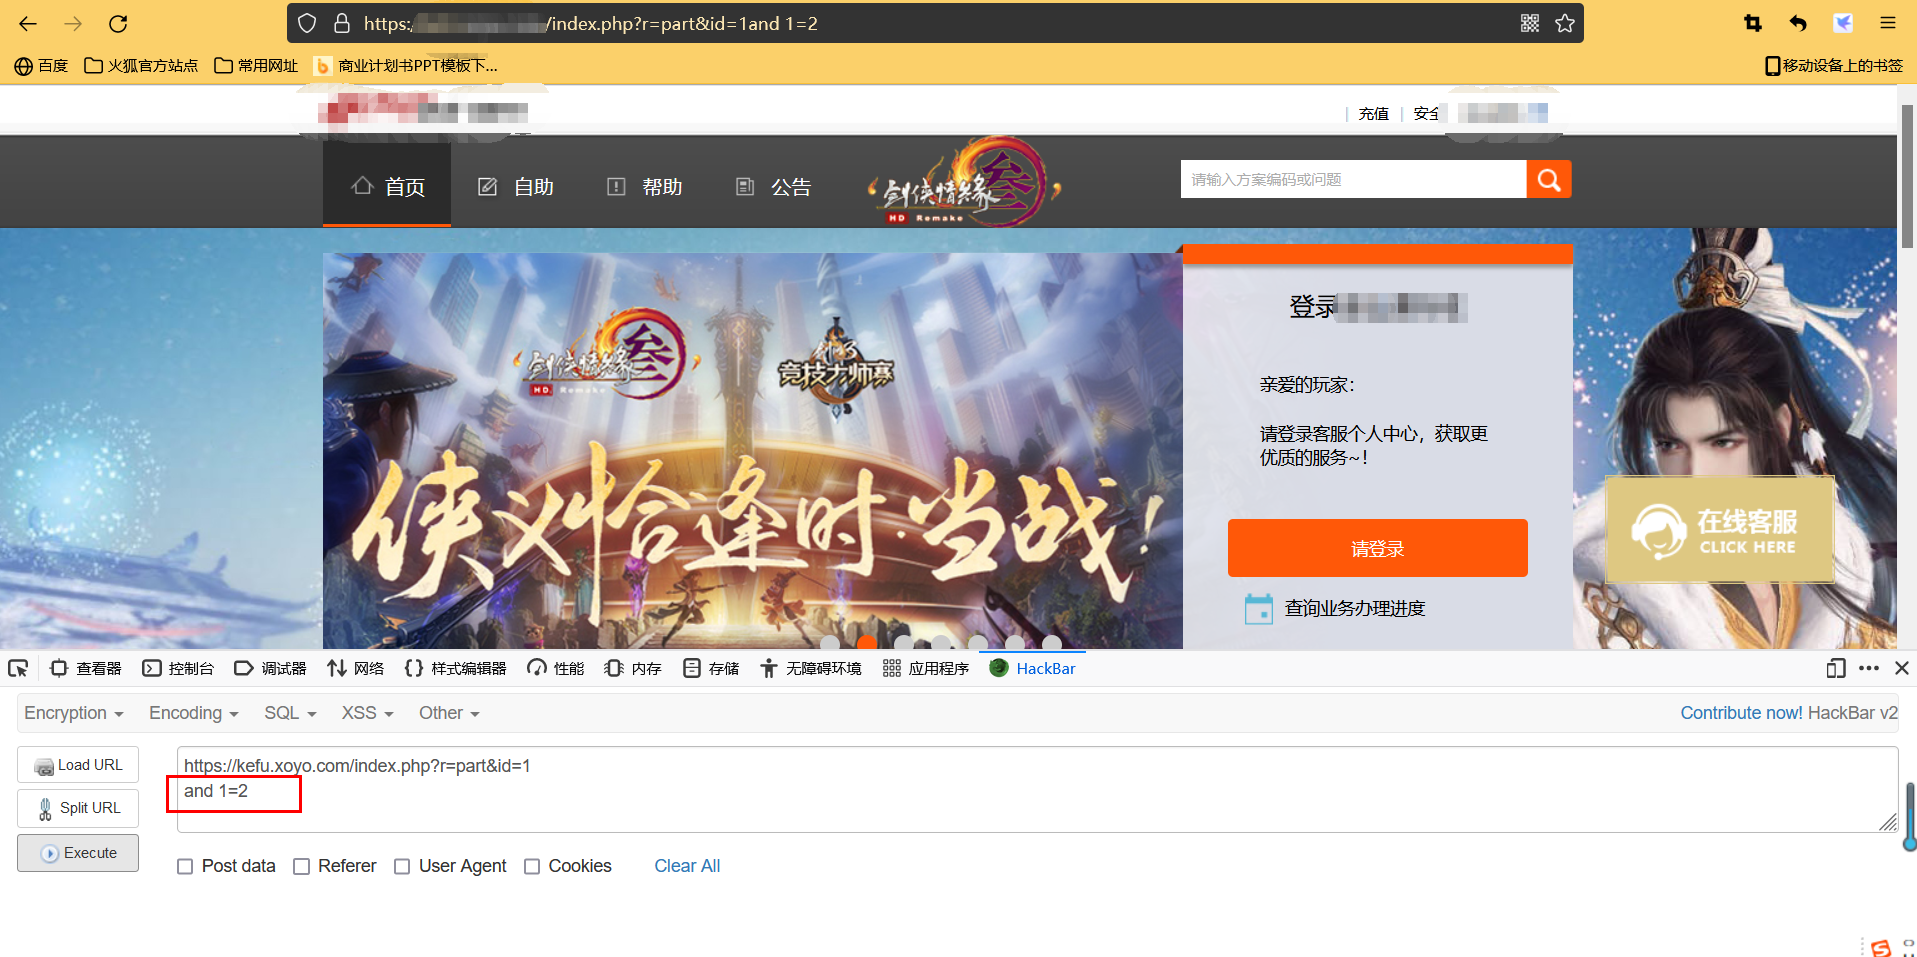Switch to the 样式编辑器 tab
The height and width of the screenshot is (957, 1917).
pyautogui.click(x=455, y=668)
